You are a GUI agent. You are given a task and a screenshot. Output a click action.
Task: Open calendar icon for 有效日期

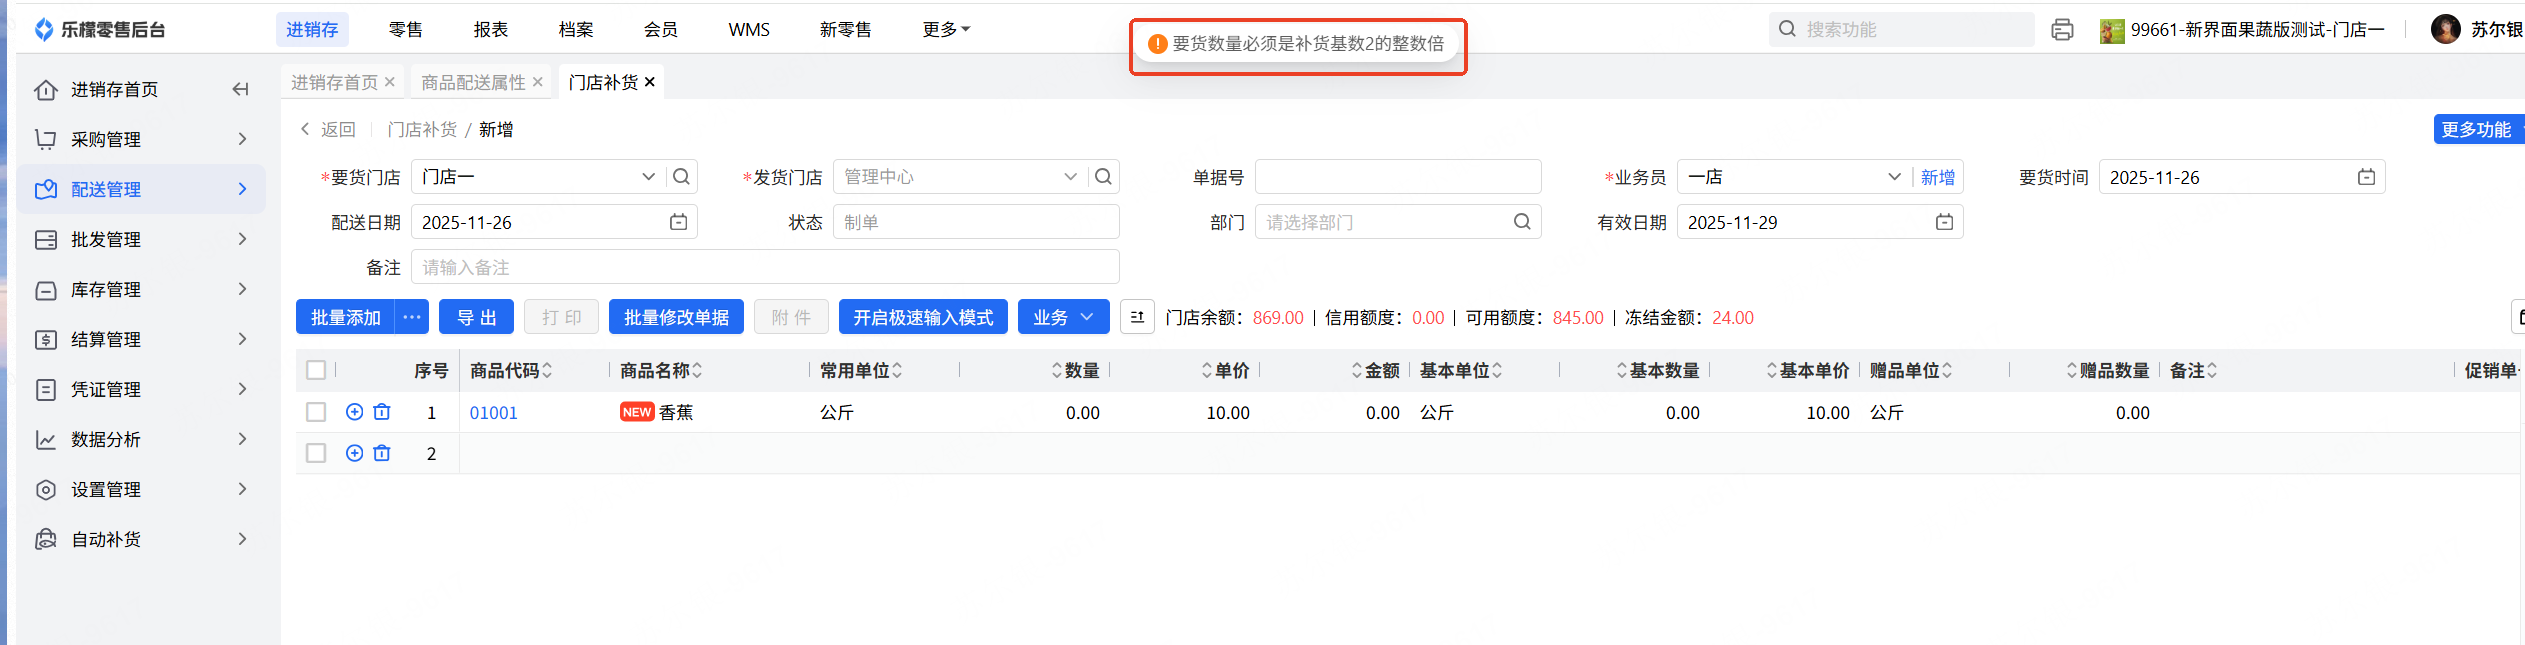tap(1944, 222)
